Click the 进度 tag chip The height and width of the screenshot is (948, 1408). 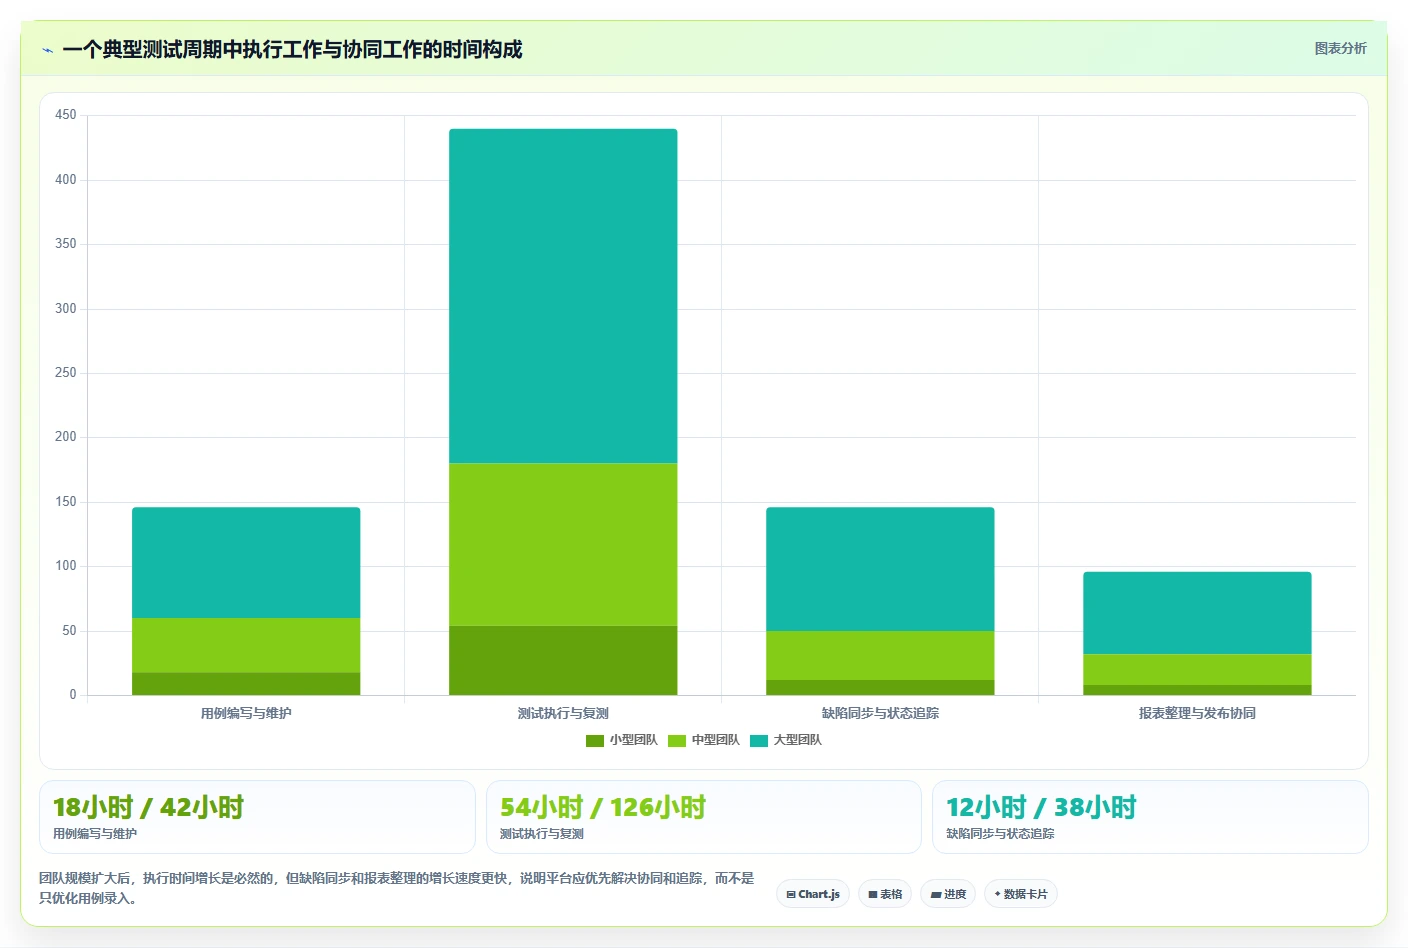948,894
